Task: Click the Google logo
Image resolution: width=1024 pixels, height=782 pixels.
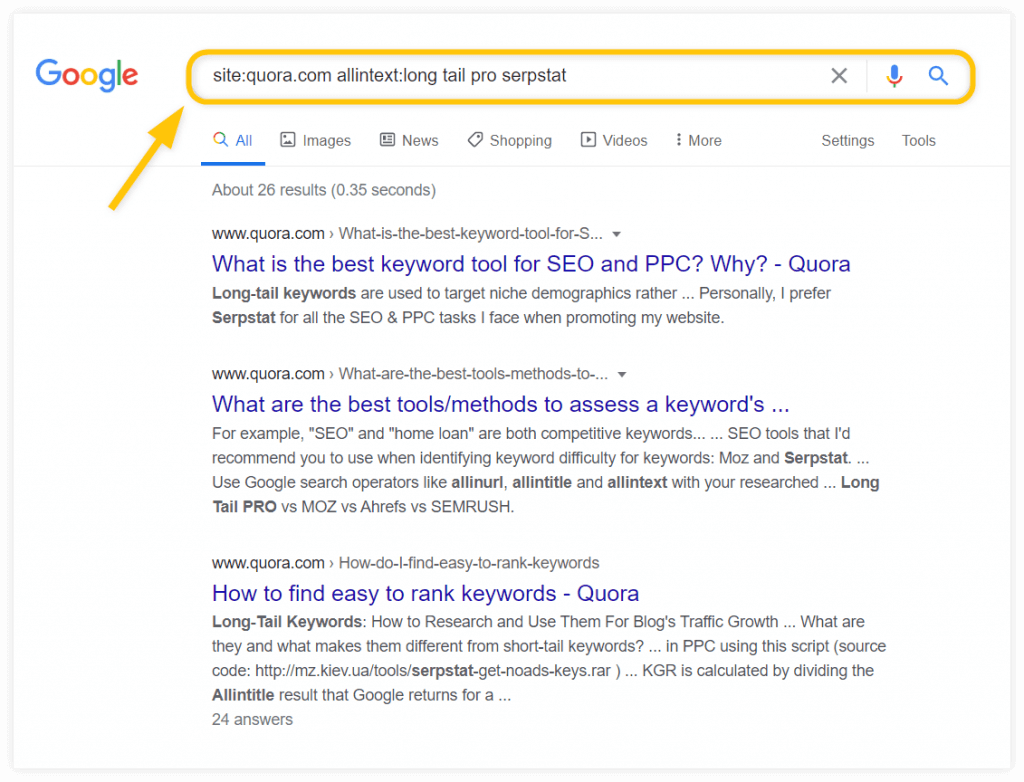Action: [x=86, y=75]
